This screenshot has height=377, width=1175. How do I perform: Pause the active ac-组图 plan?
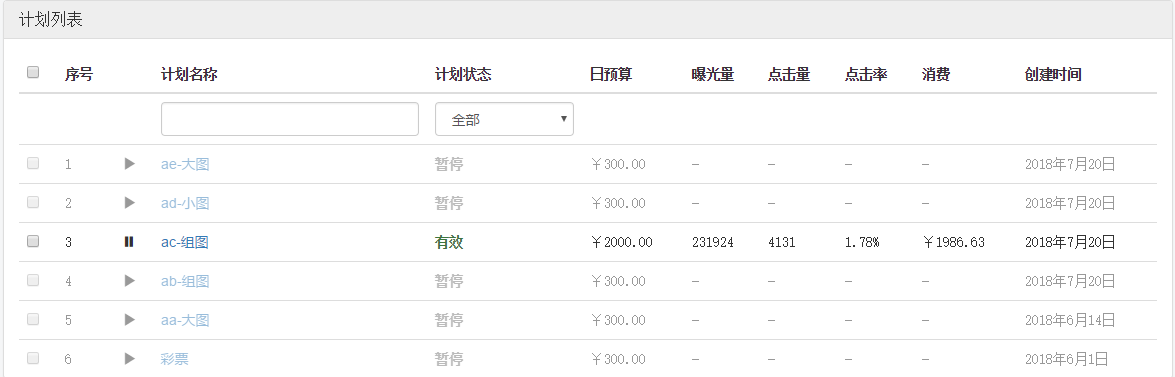129,241
